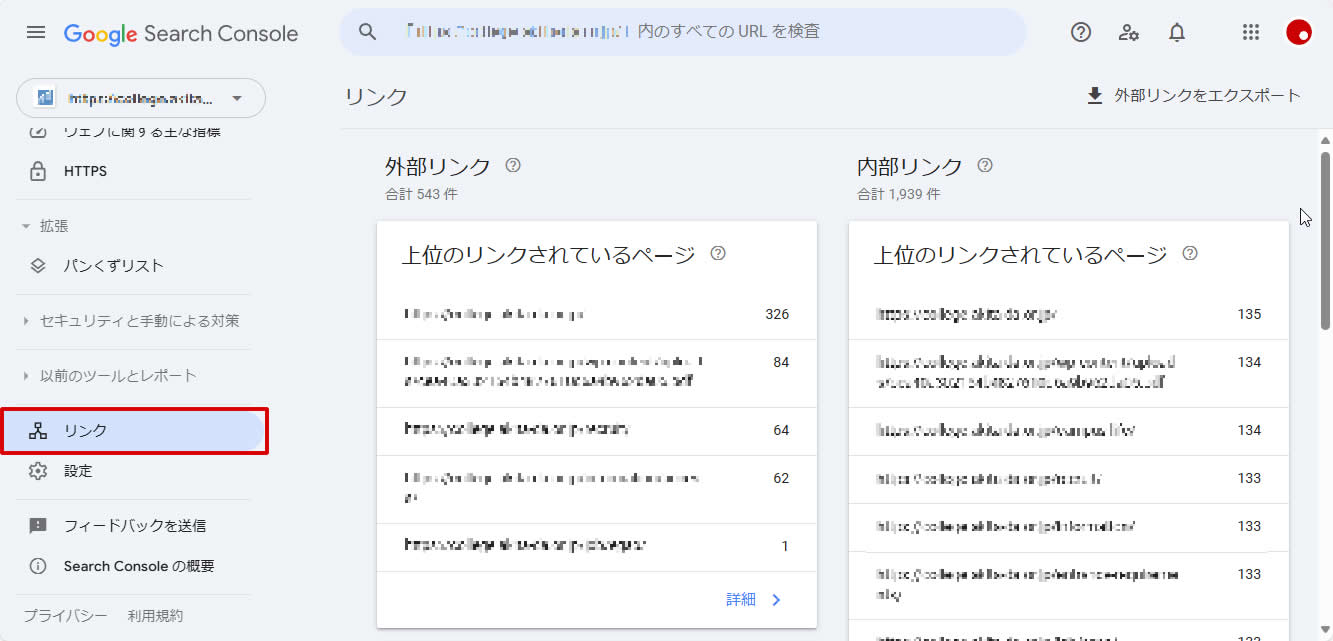
Task: Open パンくずリスト report
Action: click(x=113, y=266)
